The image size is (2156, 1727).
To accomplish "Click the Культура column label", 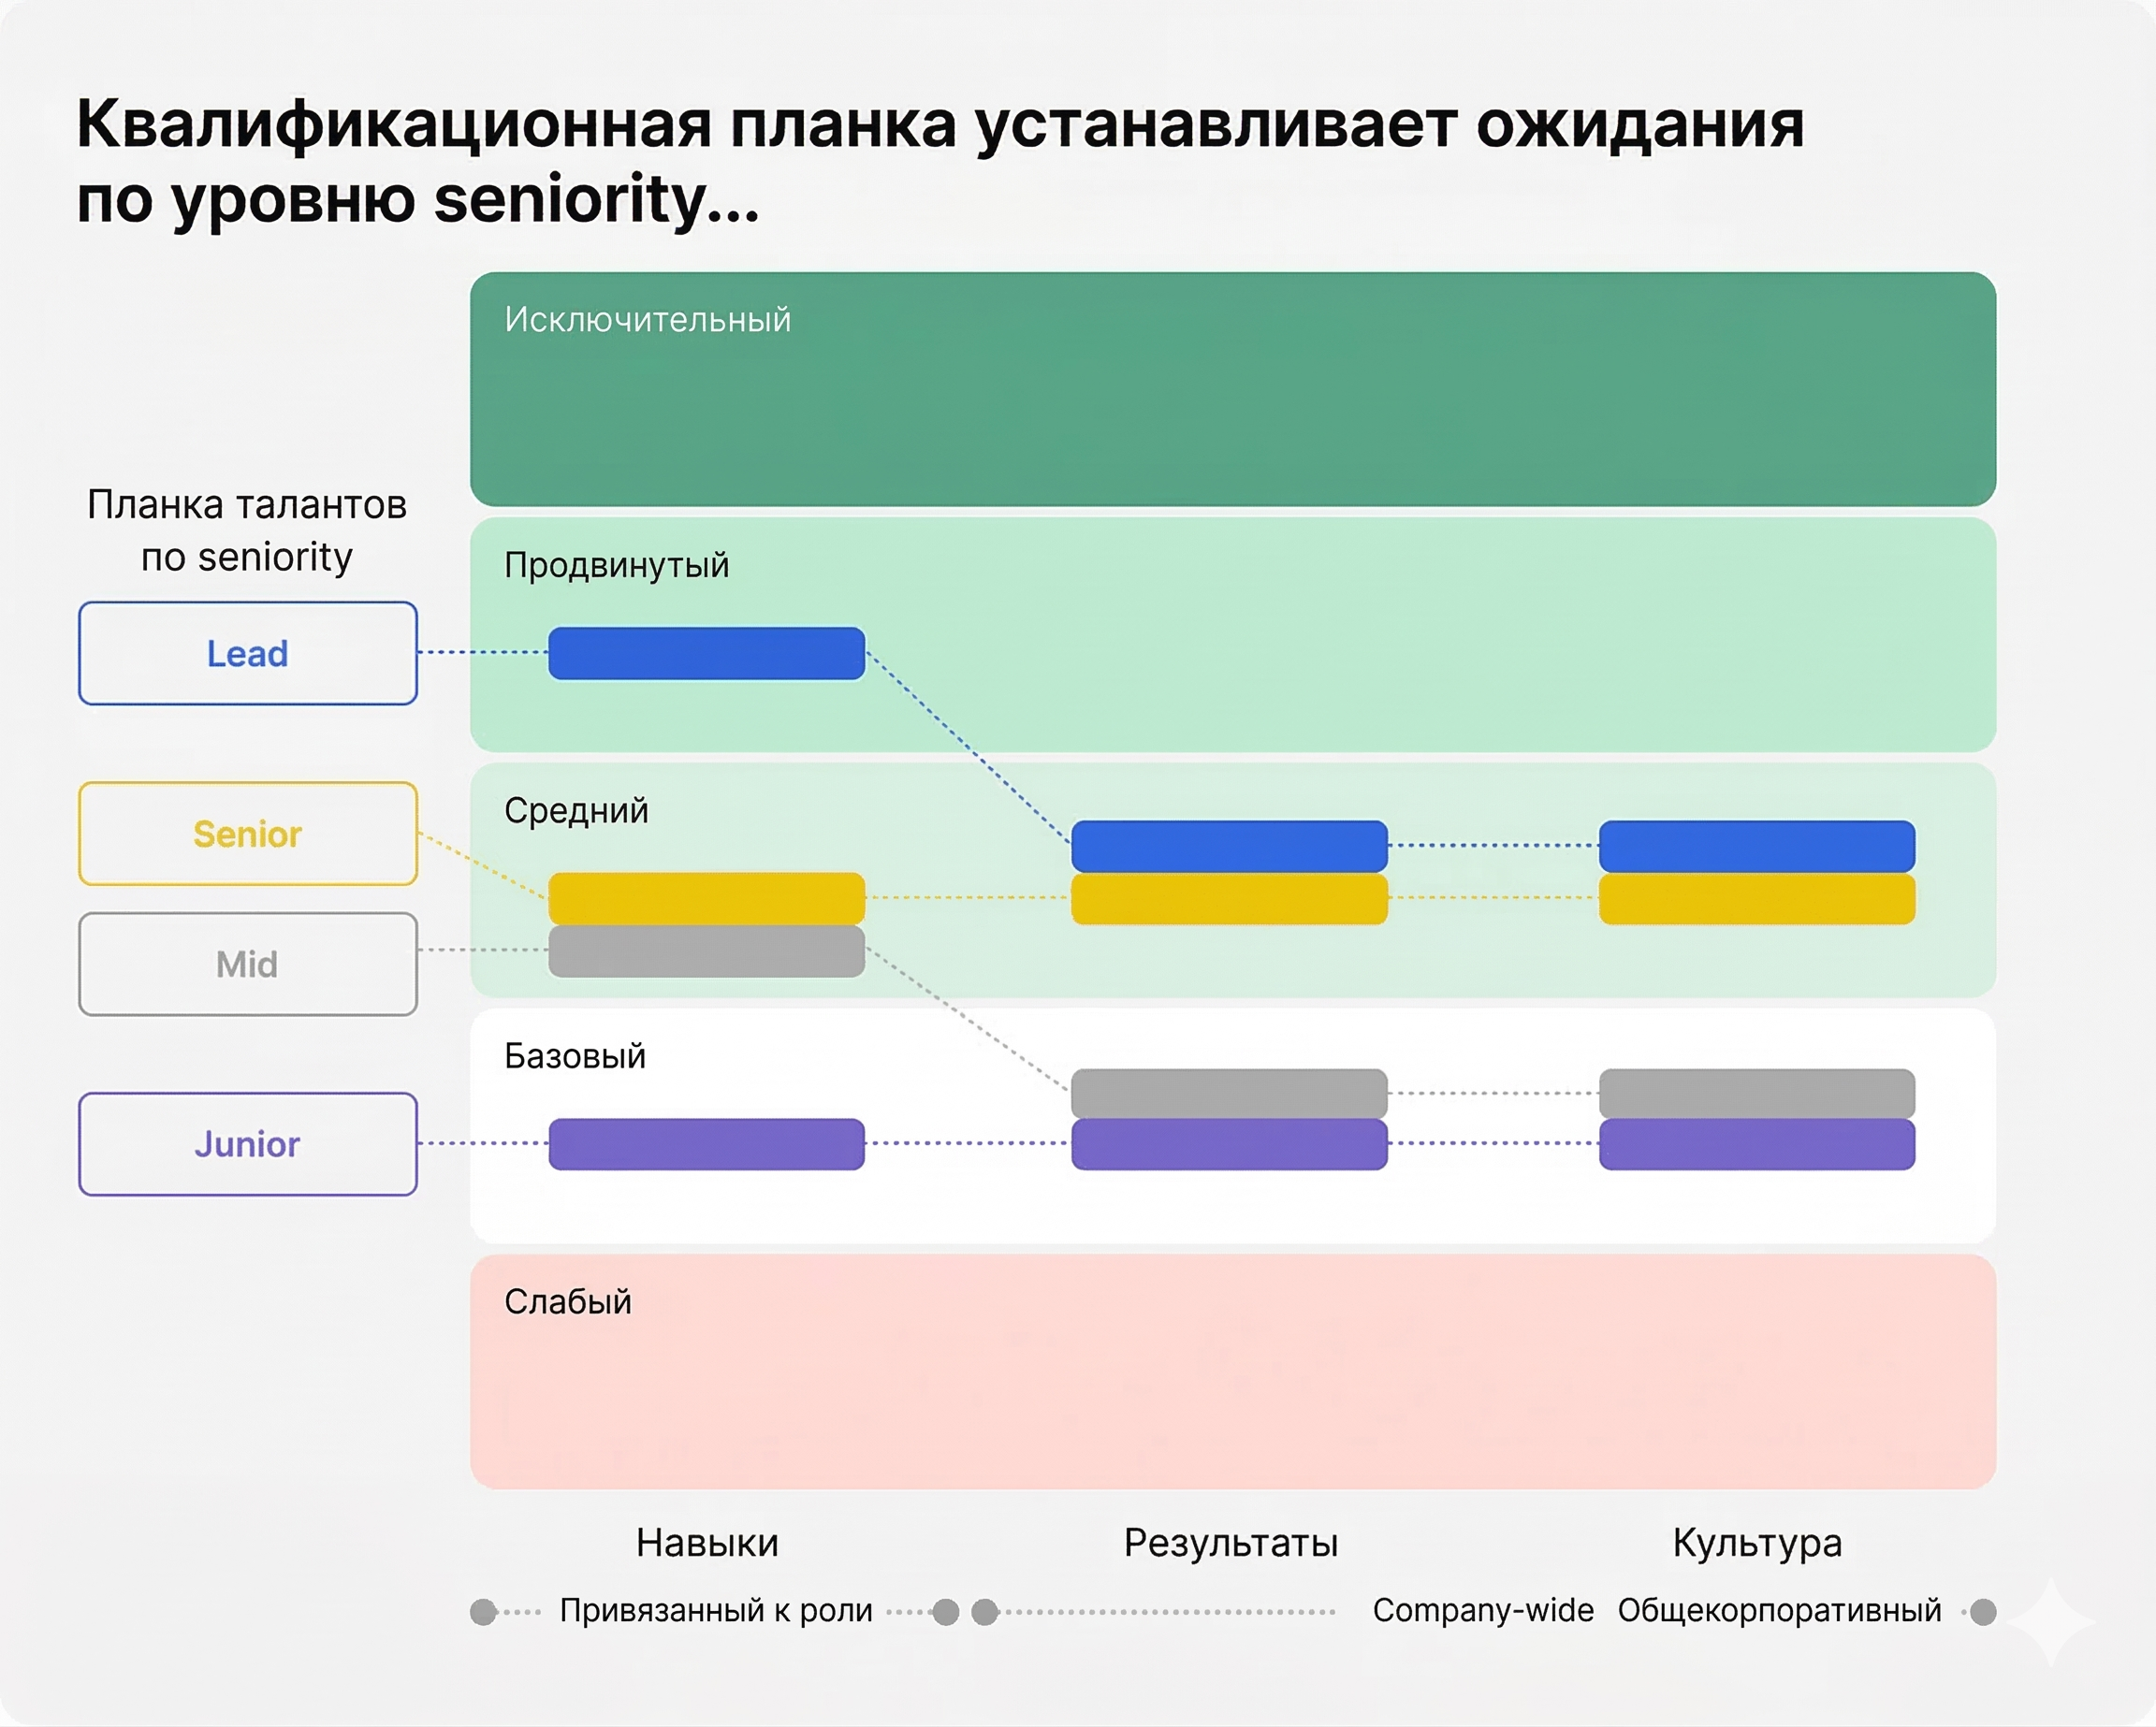I will click(1756, 1542).
